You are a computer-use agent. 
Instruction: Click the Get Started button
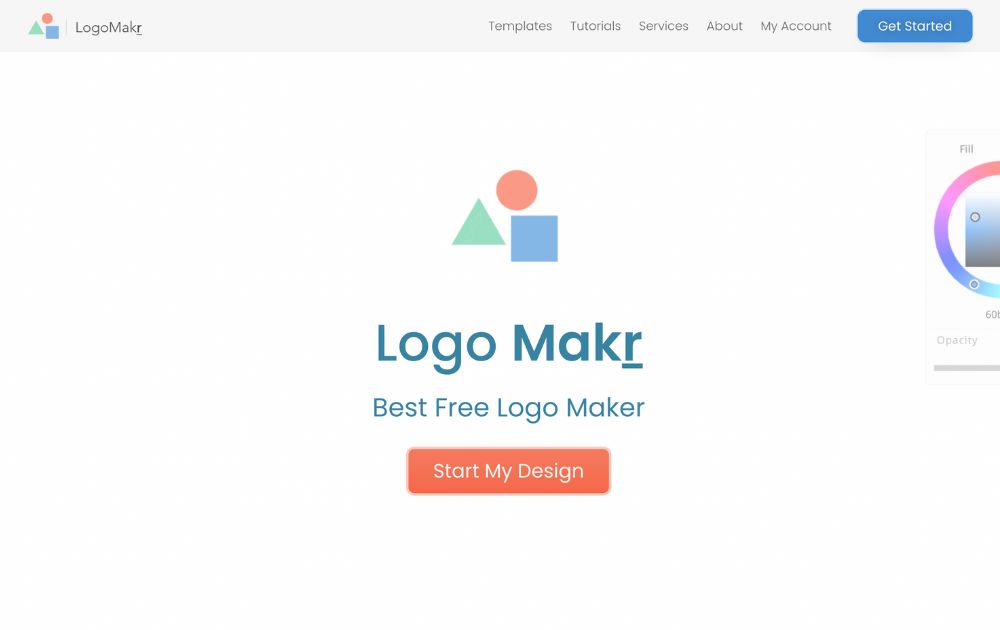(915, 26)
